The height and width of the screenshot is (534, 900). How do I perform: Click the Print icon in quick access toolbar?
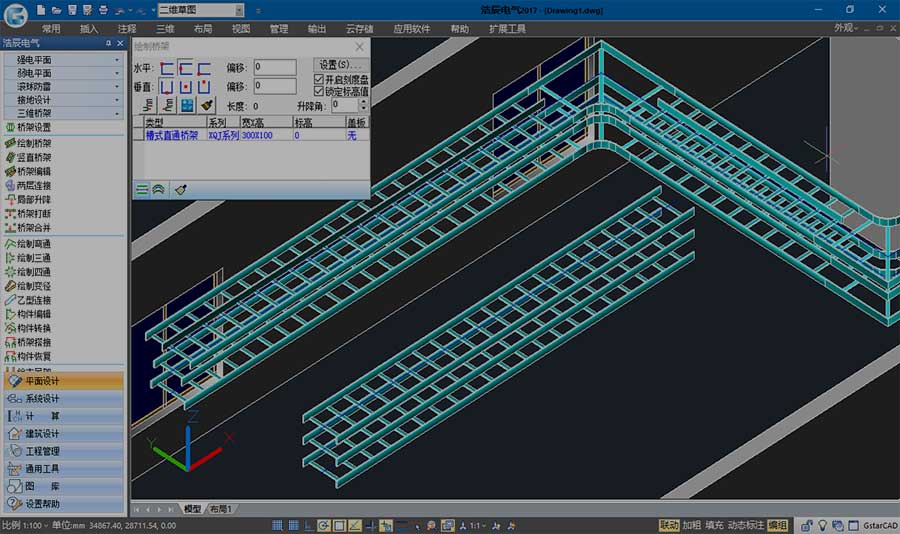pos(103,9)
